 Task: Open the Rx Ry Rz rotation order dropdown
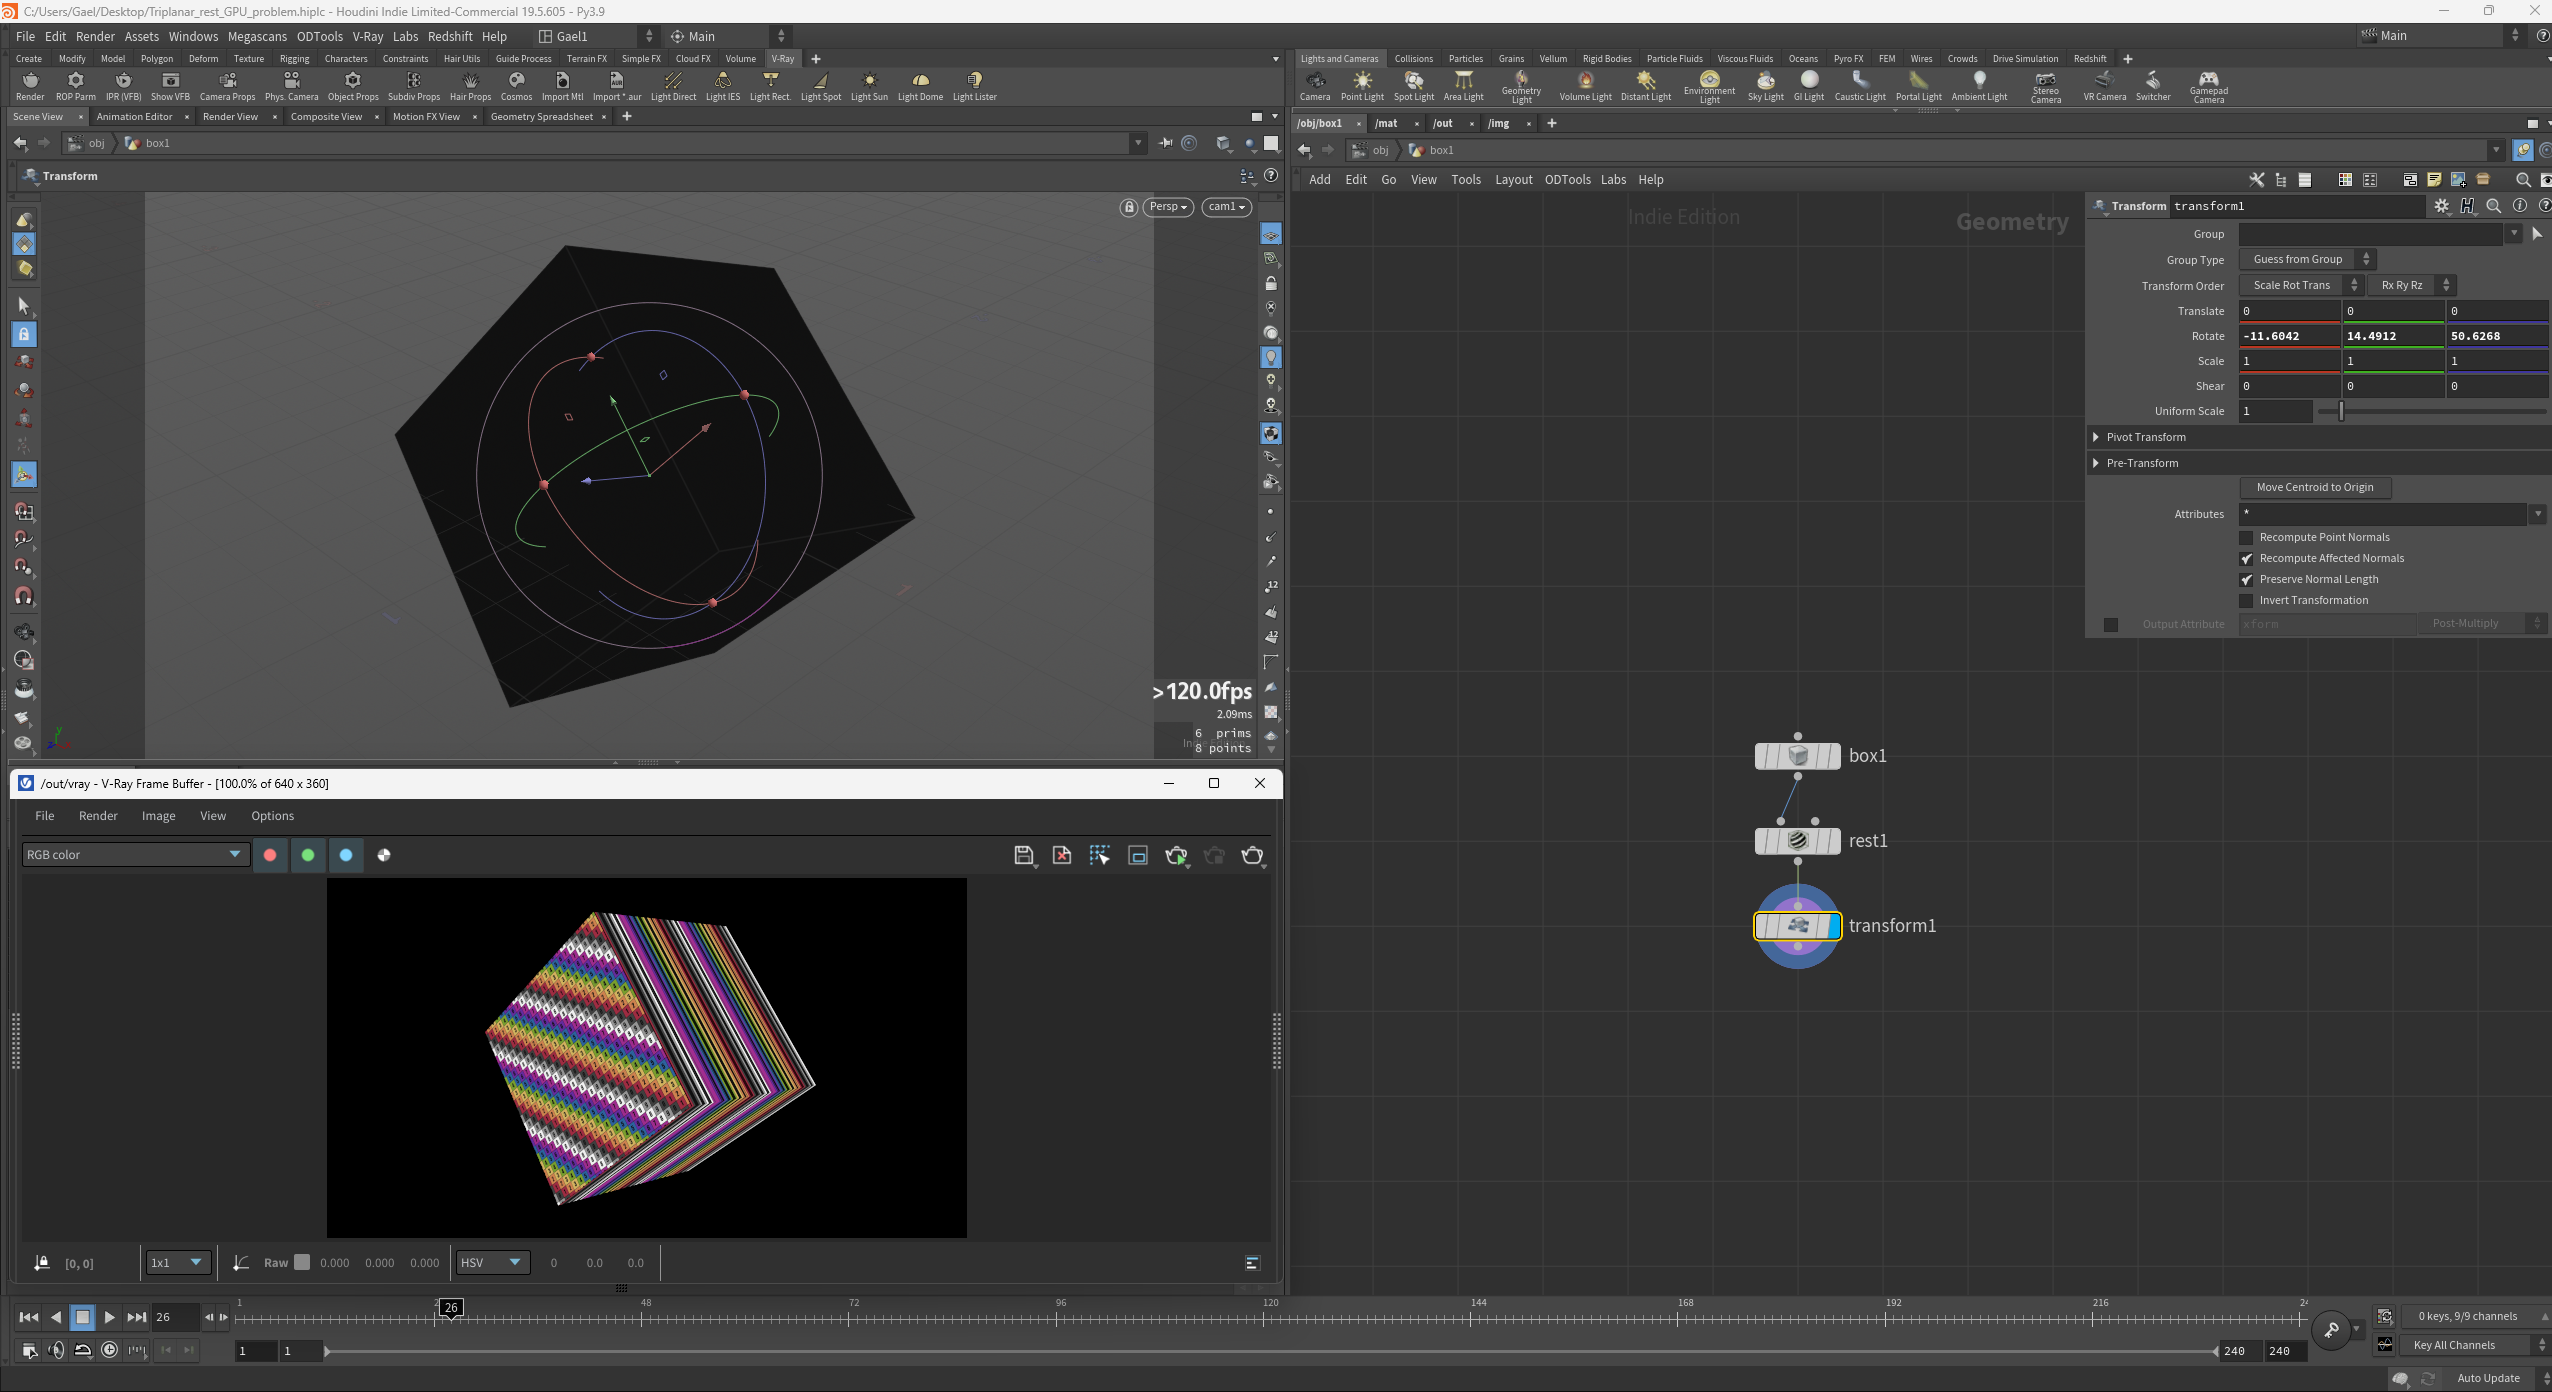pos(2411,286)
